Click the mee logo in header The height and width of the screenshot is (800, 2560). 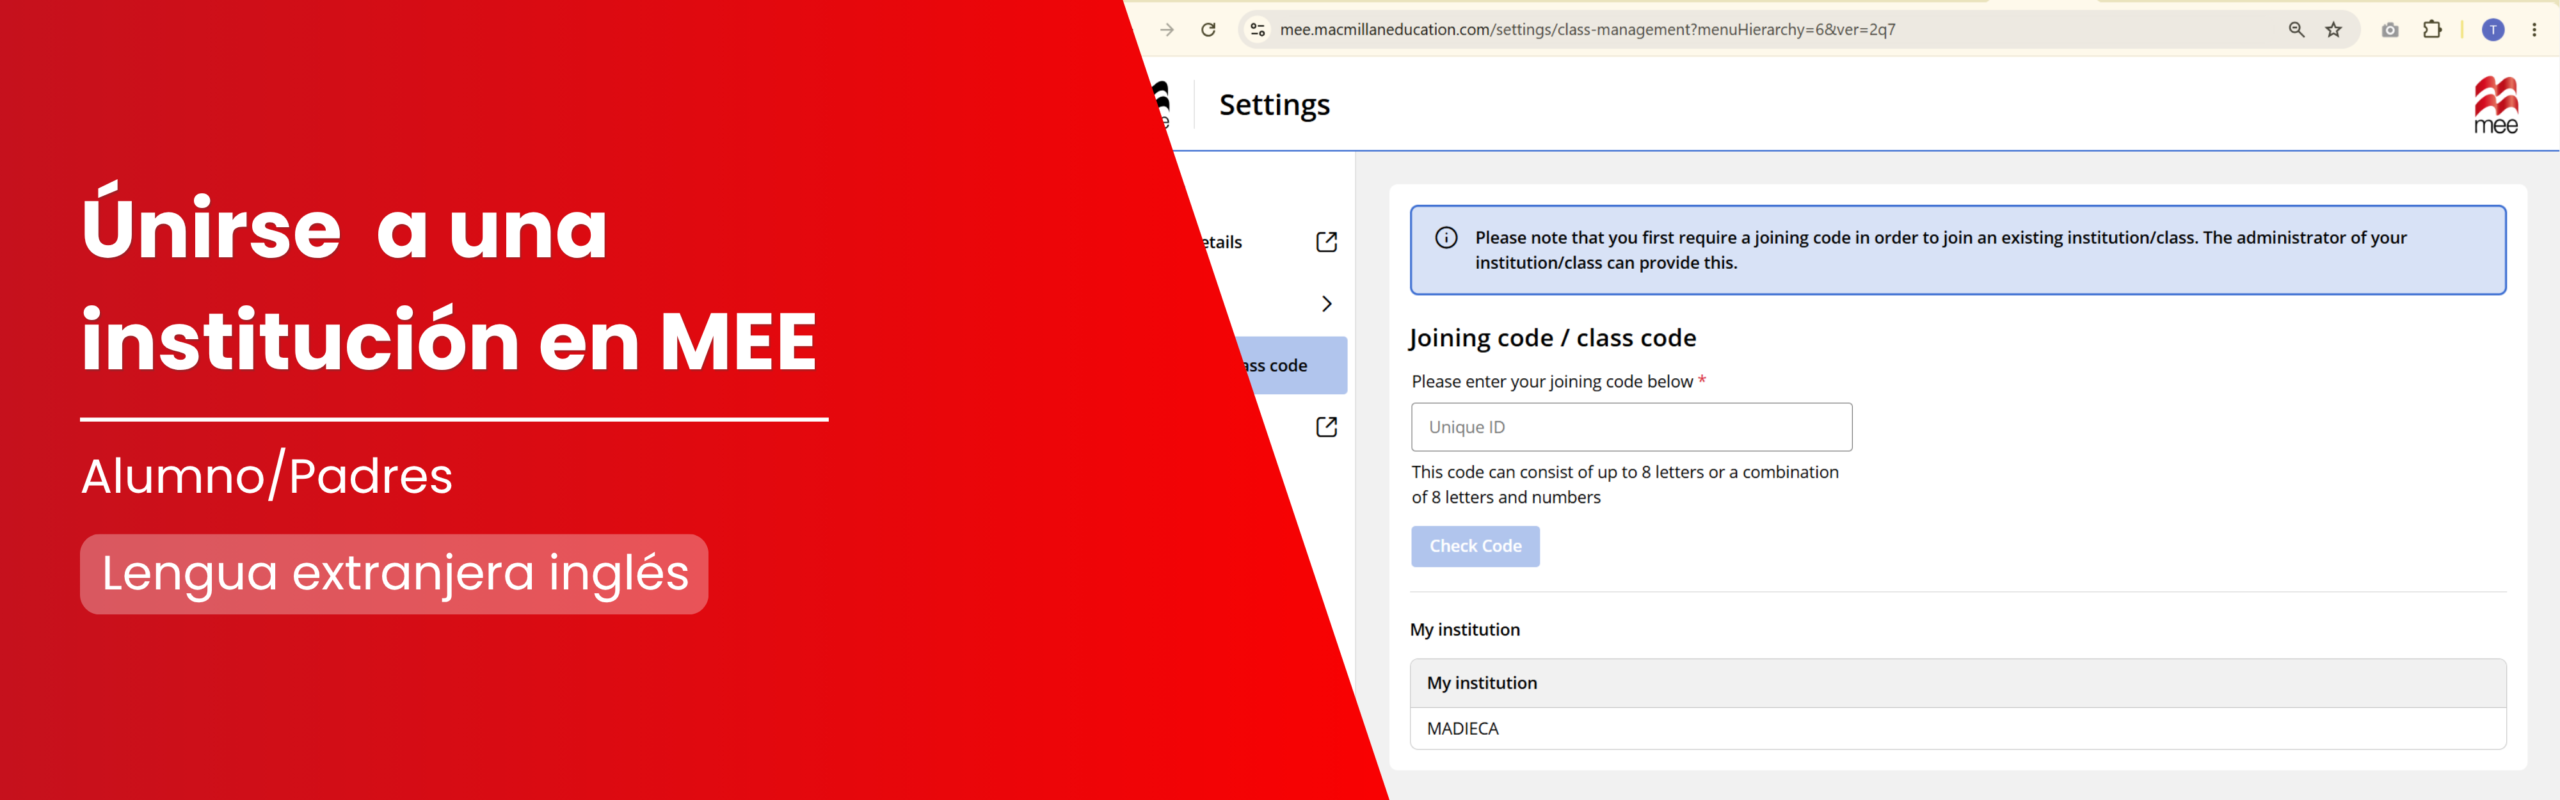point(2496,105)
